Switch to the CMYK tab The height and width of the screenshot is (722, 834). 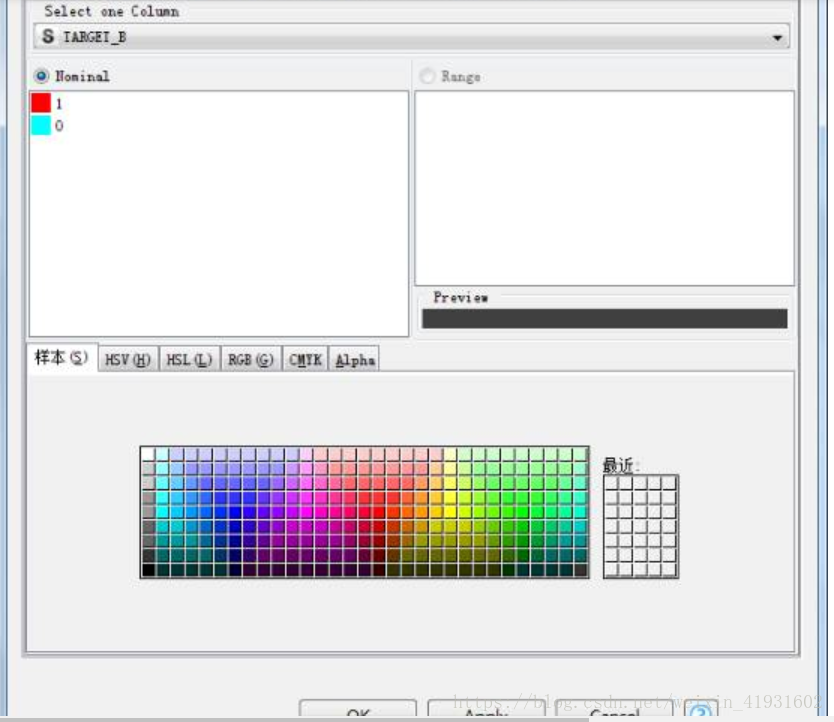[305, 360]
